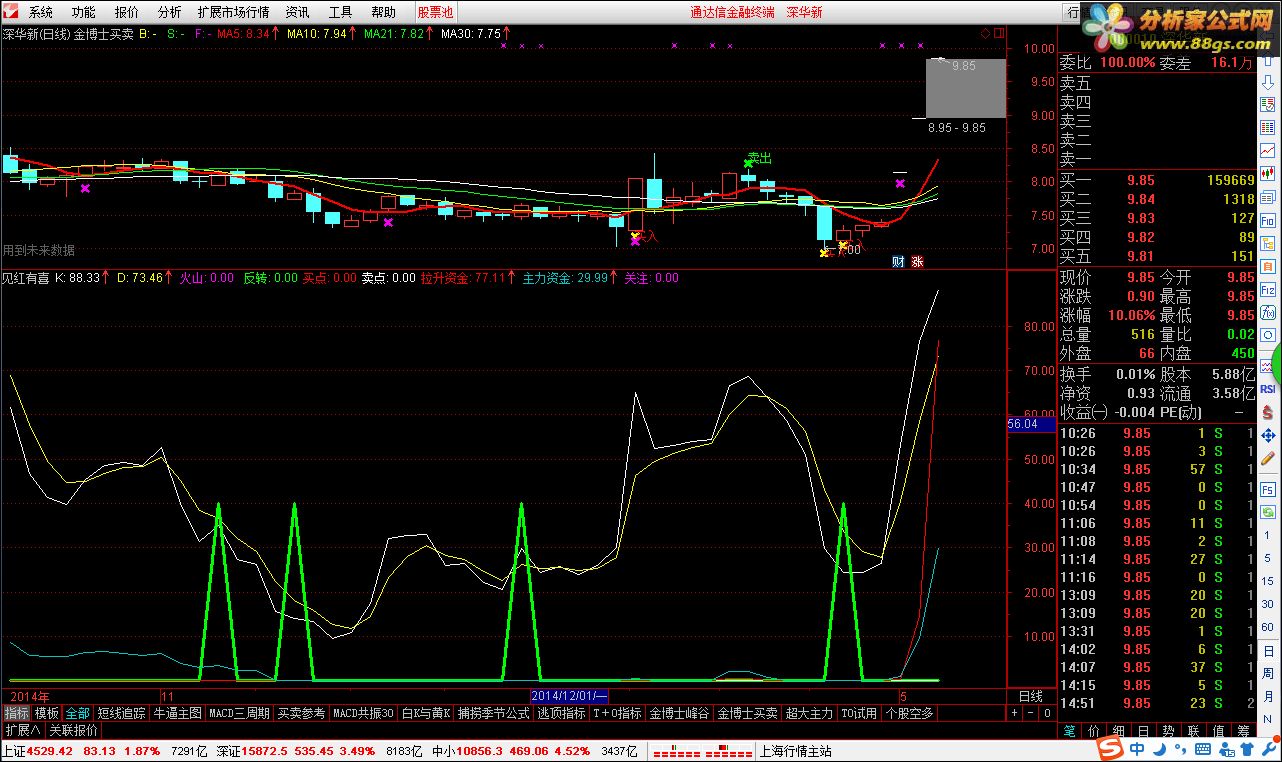
Task: Switch to the 值 value tab
Action: click(1219, 731)
